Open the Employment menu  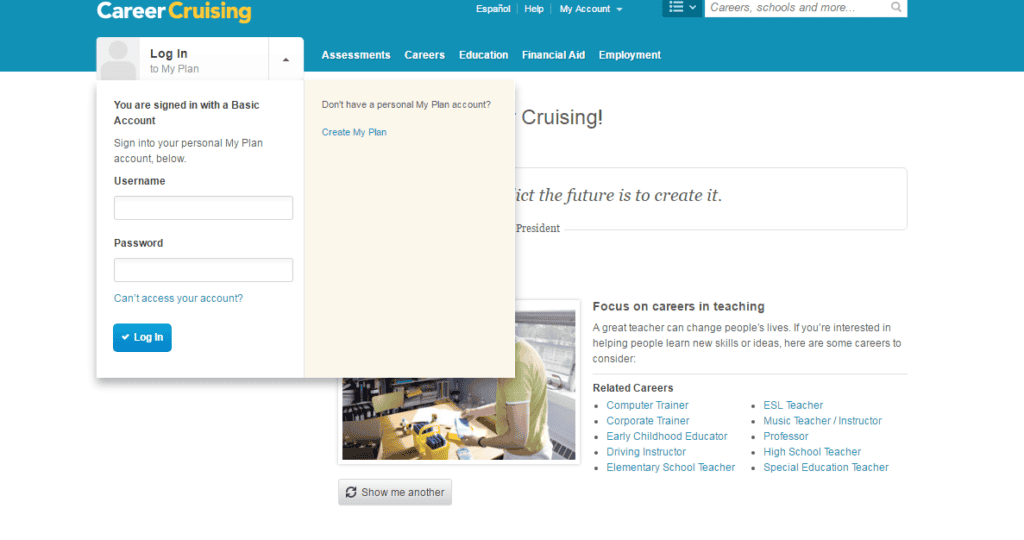(630, 55)
